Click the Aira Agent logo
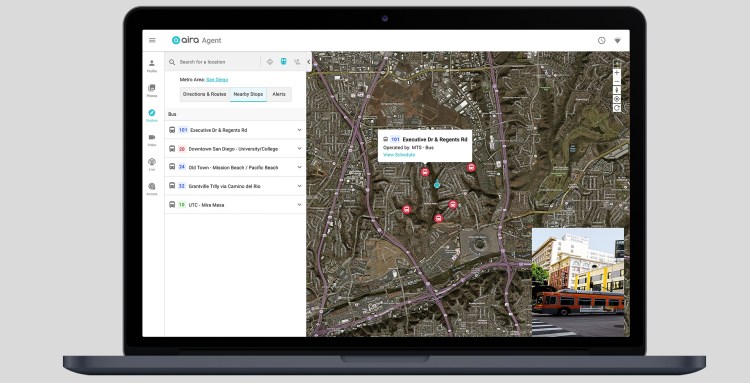 point(197,41)
